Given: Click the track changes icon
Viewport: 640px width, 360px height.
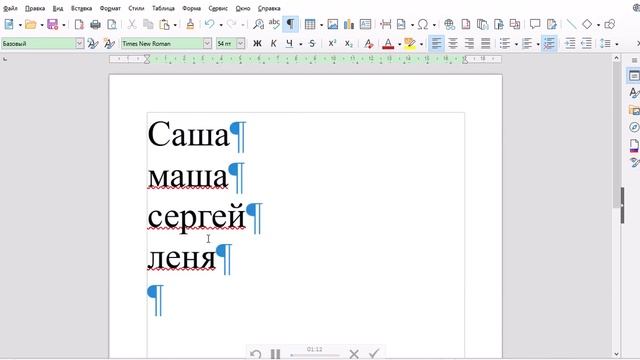Looking at the screenshot, I should 551,24.
